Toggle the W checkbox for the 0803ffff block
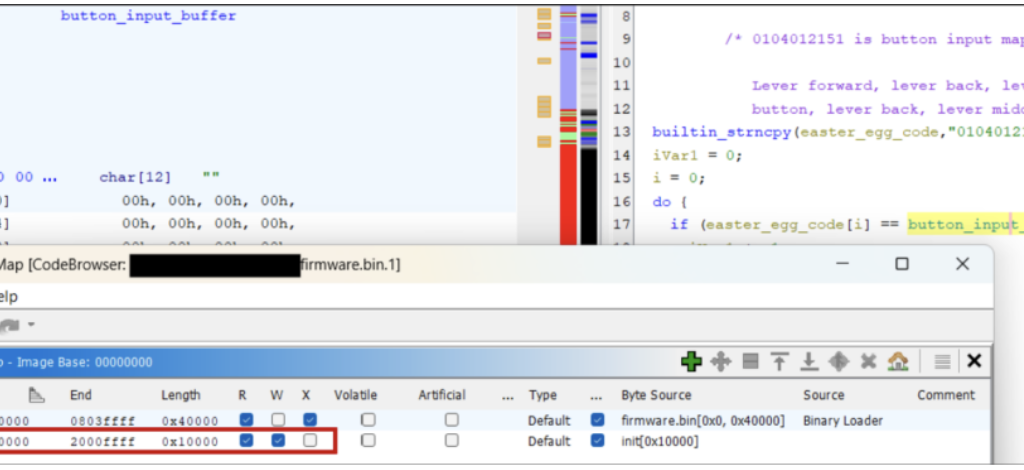 (x=279, y=420)
